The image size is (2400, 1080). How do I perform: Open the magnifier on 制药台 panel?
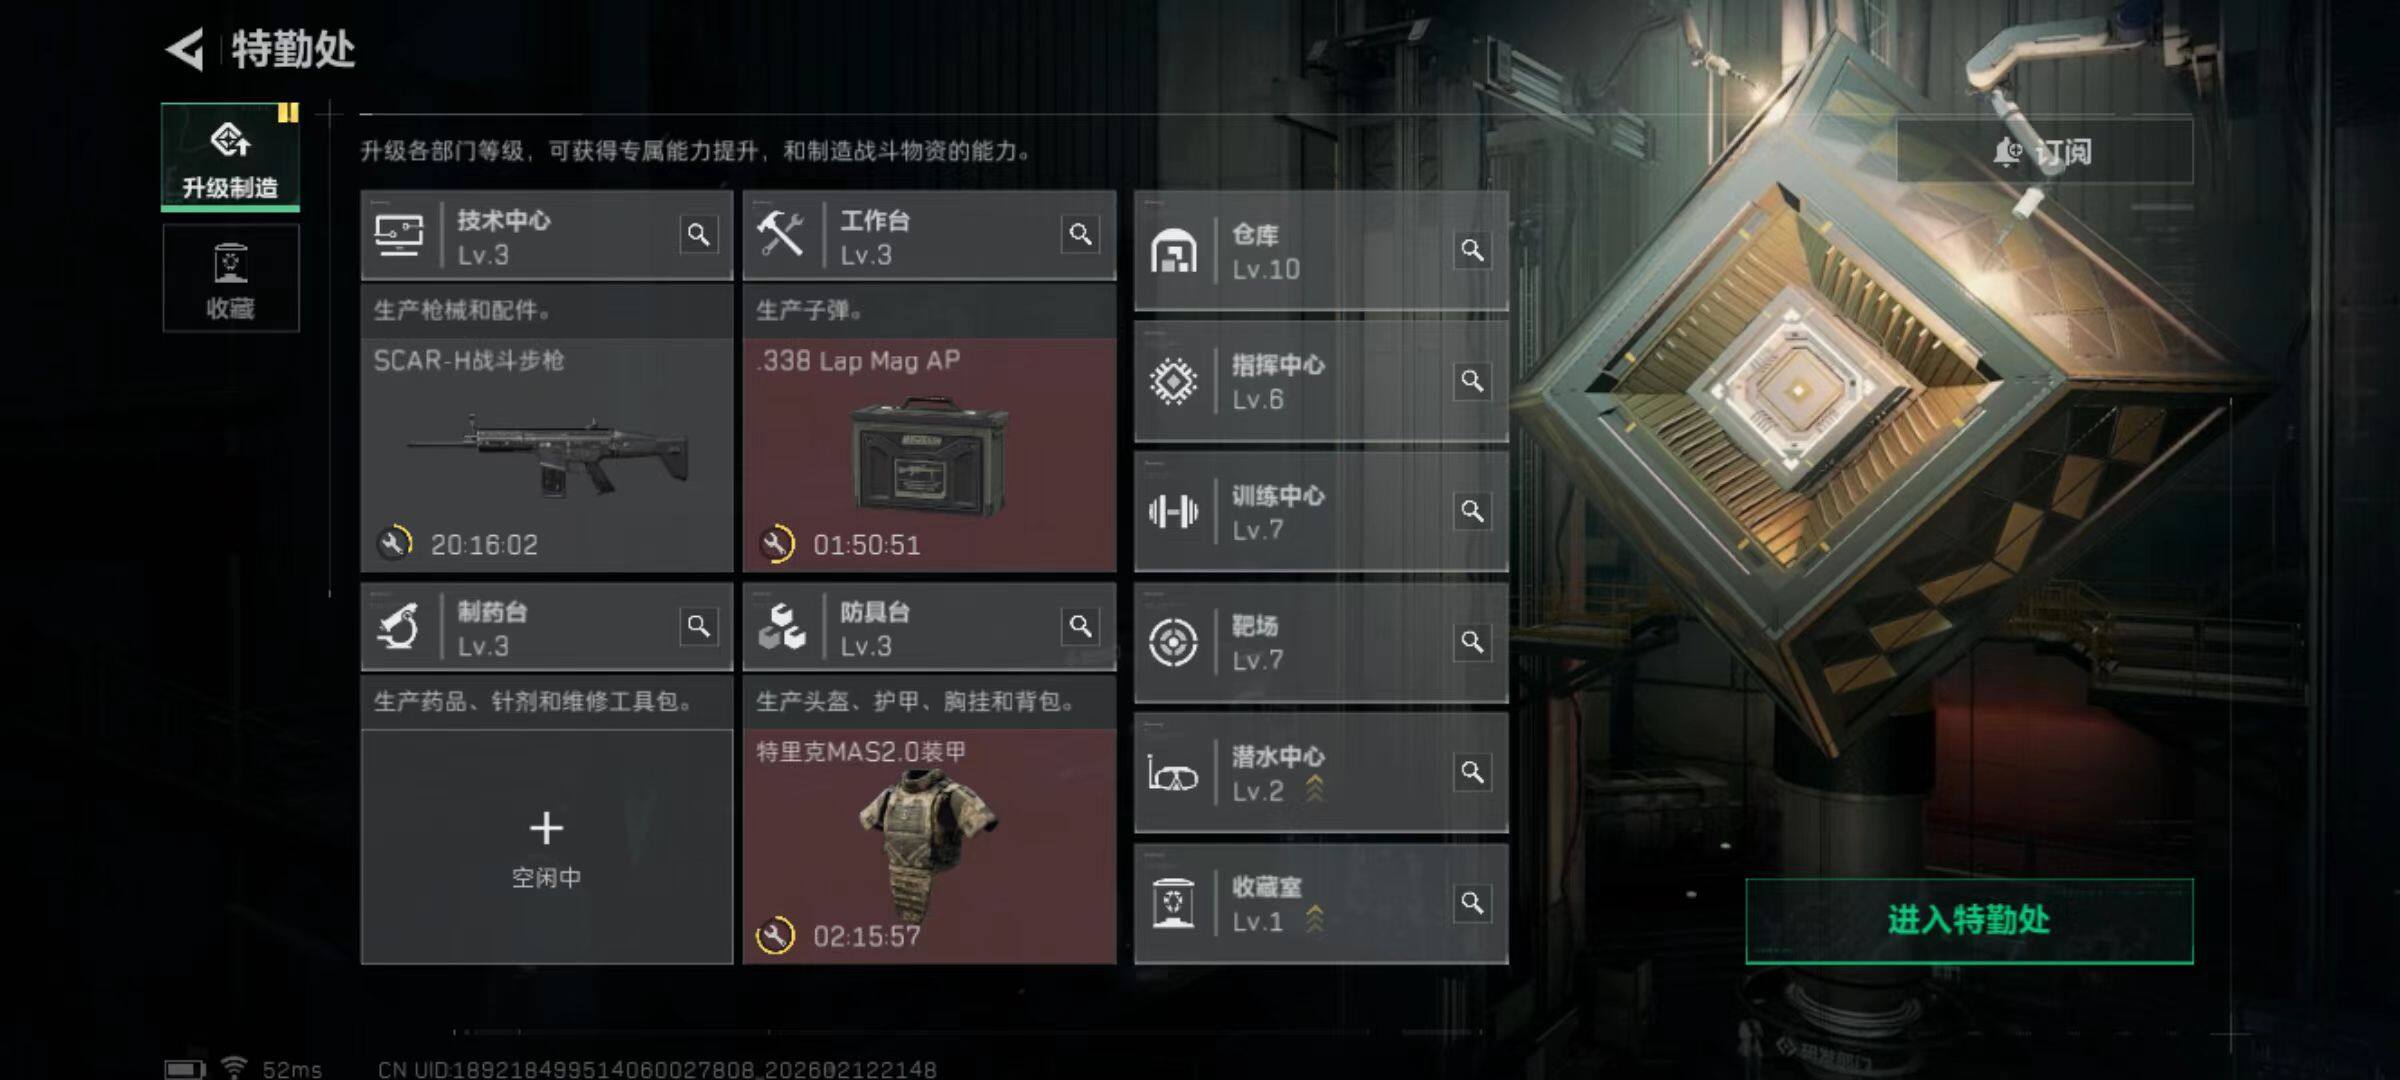[698, 627]
